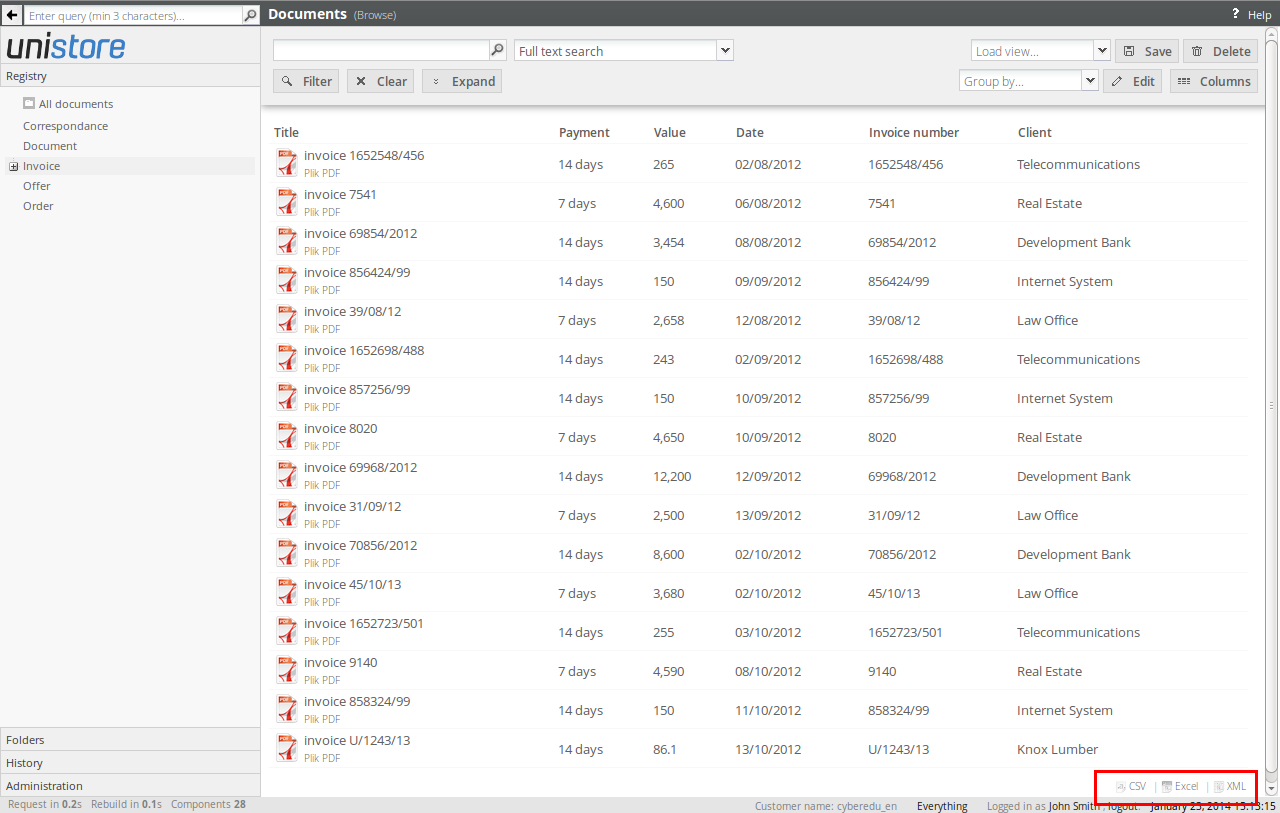Click the Edit button
1280x813 pixels.
(1132, 81)
